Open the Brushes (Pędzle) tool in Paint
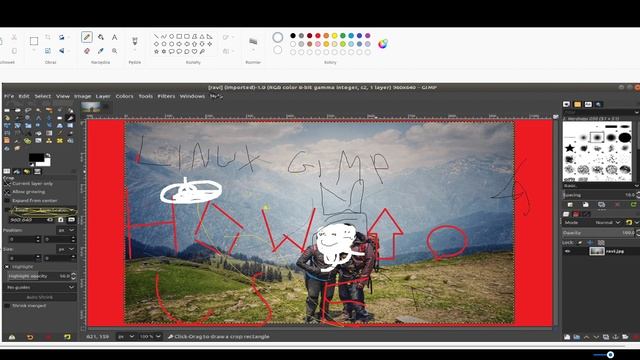 [x=135, y=41]
